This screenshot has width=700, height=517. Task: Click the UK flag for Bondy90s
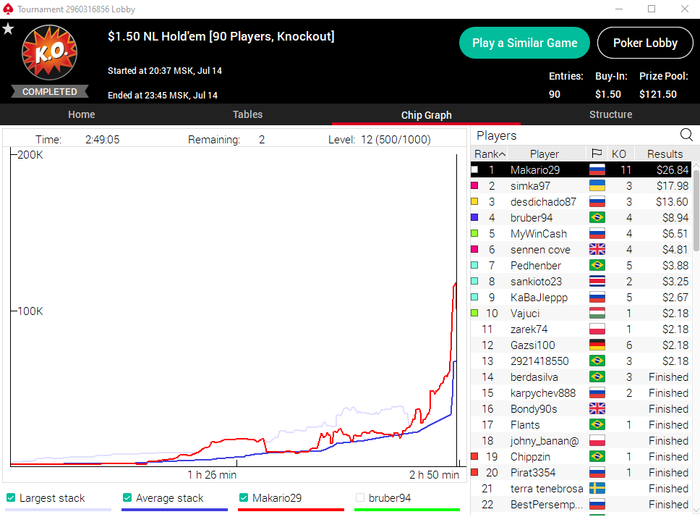(597, 409)
